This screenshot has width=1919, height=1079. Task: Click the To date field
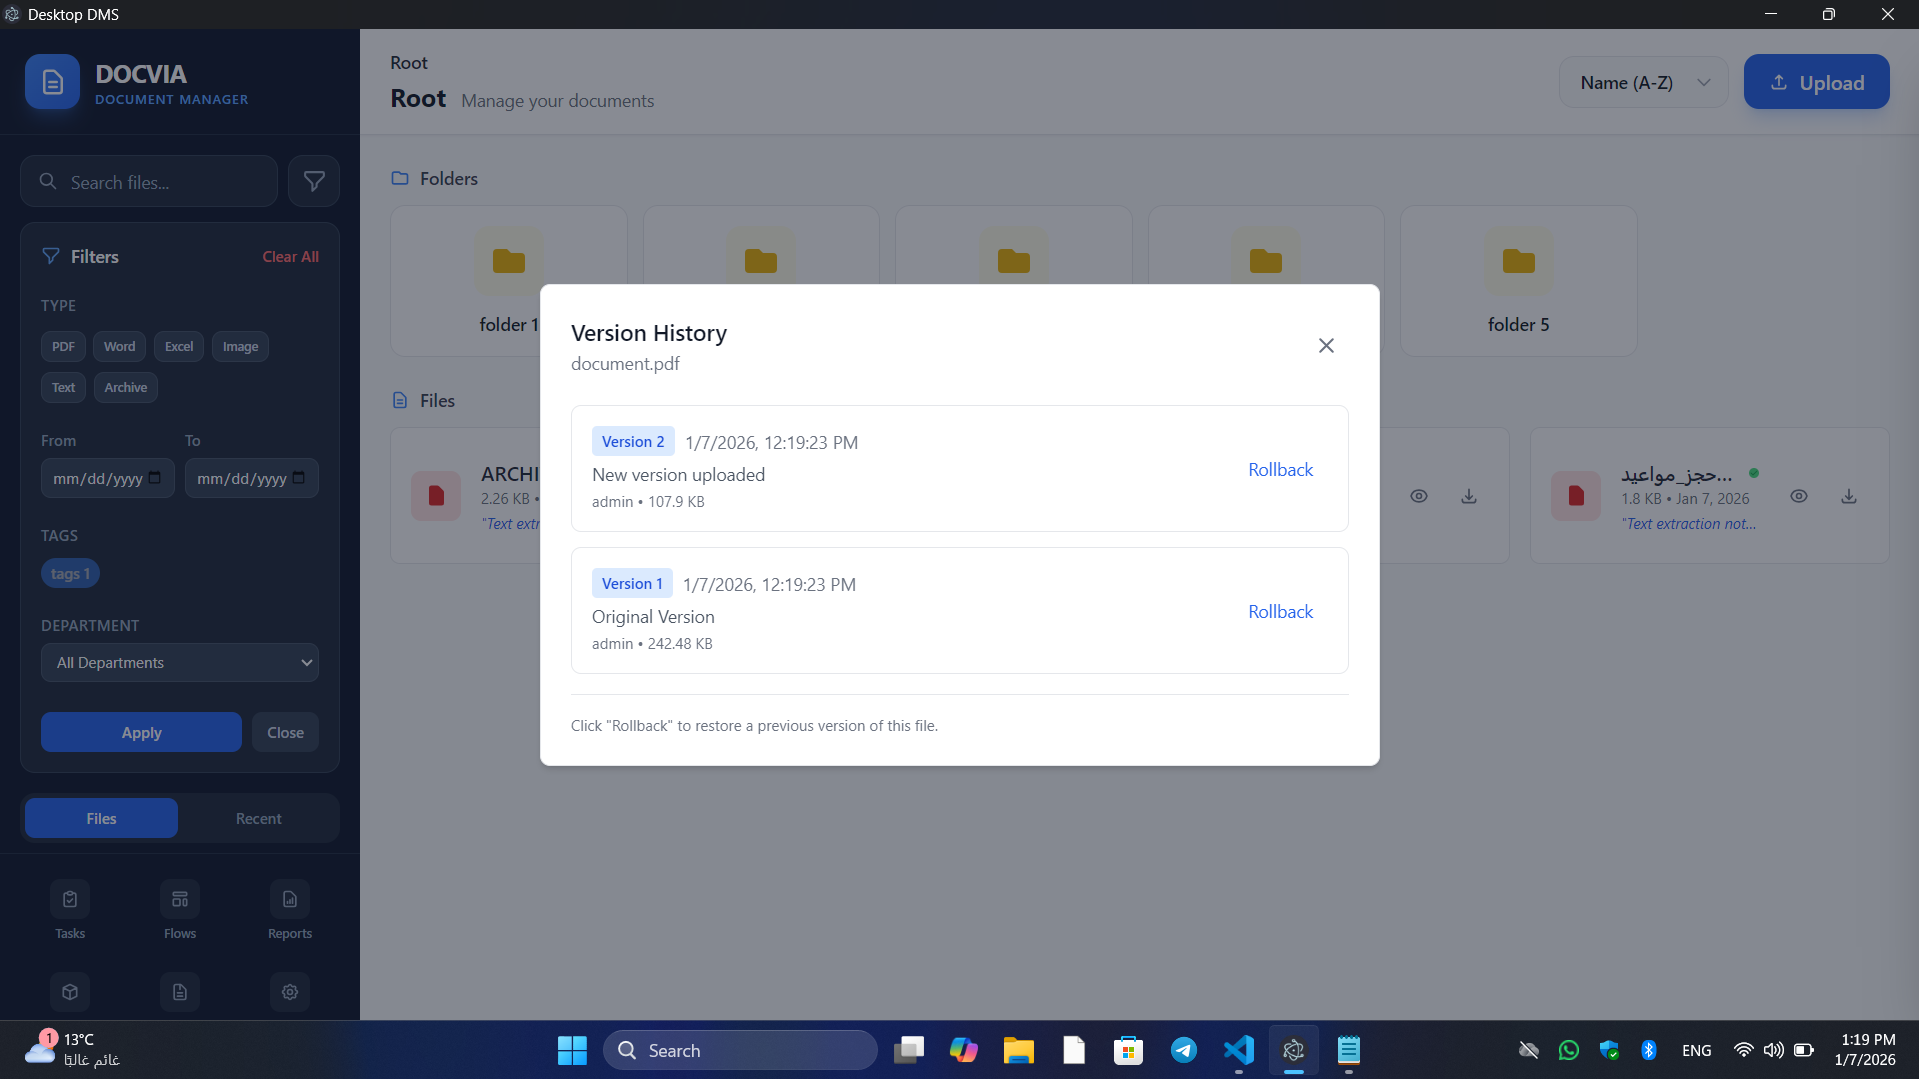pos(251,478)
